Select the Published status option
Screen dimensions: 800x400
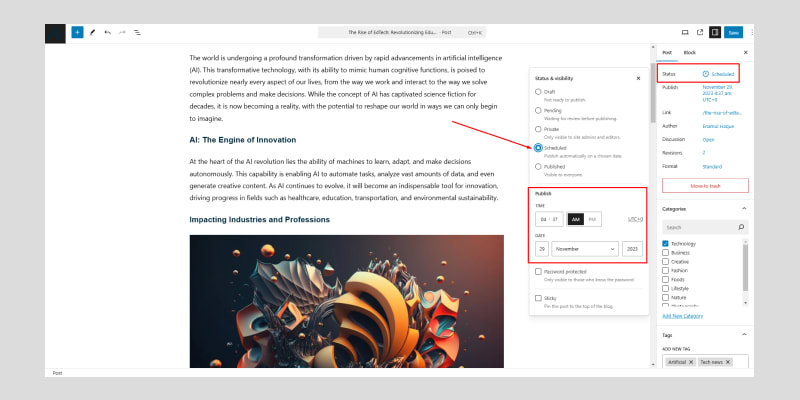pyautogui.click(x=538, y=166)
